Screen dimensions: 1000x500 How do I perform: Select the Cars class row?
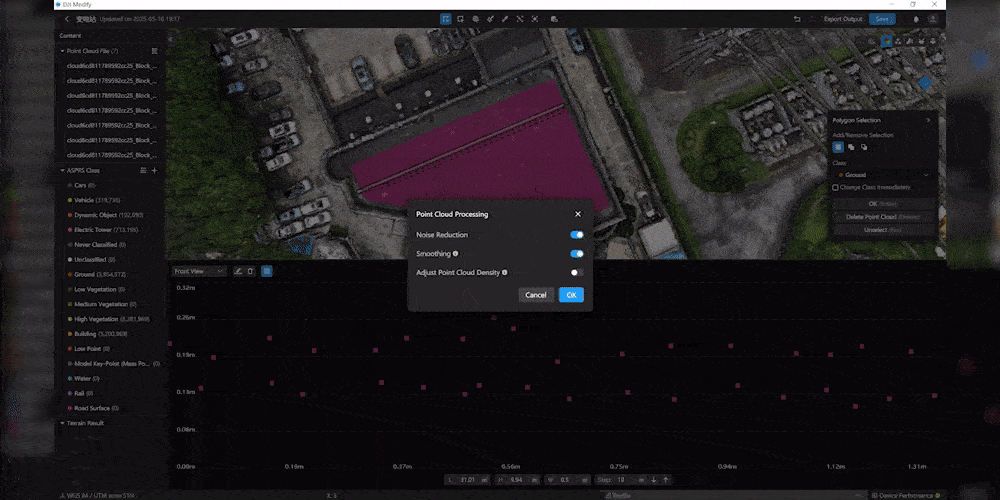112,185
